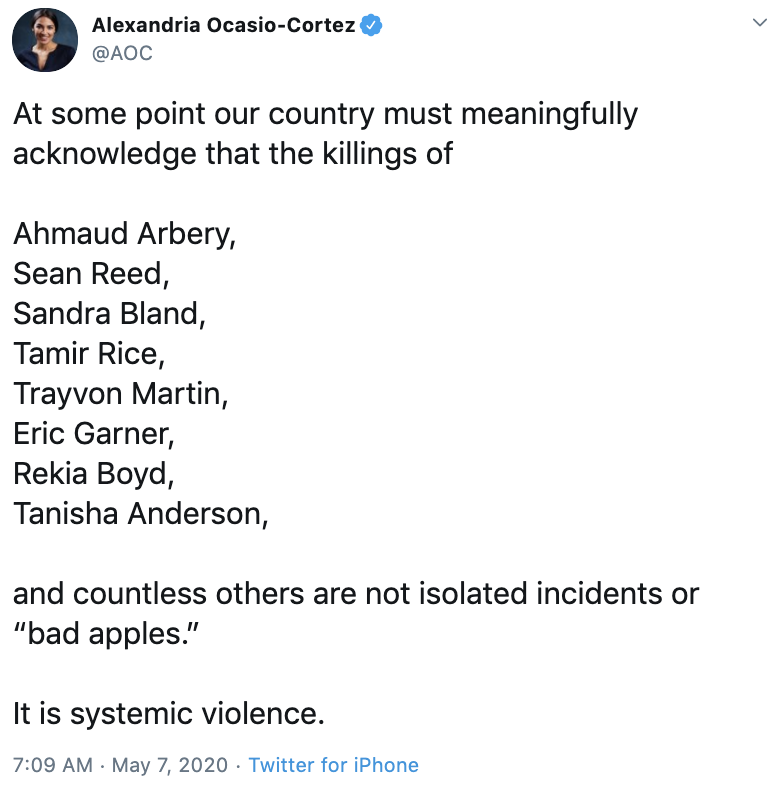Open the @AOC handle link
784x786 pixels.
coord(122,53)
